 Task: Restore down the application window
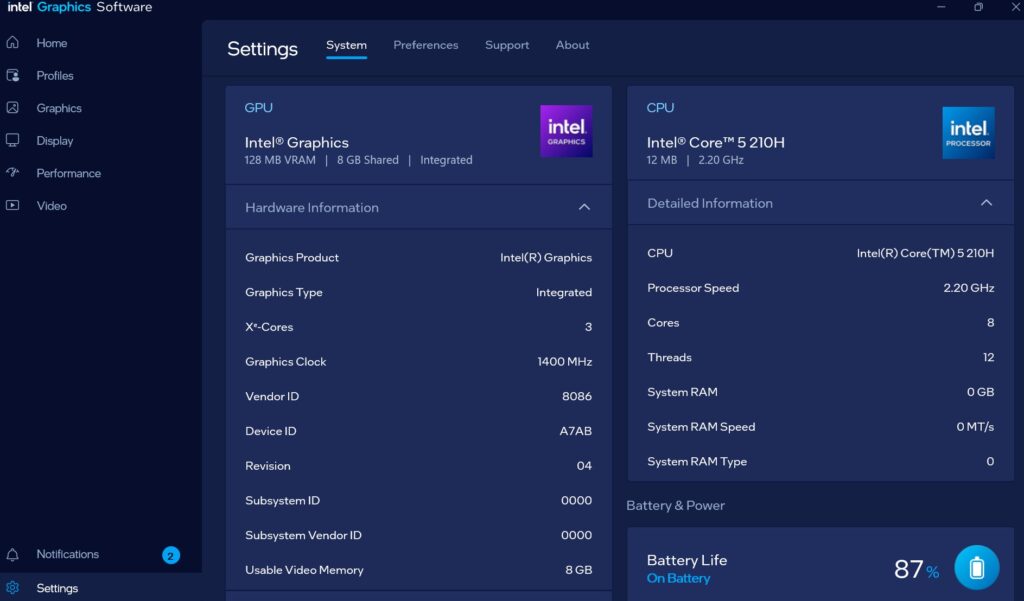(x=978, y=7)
